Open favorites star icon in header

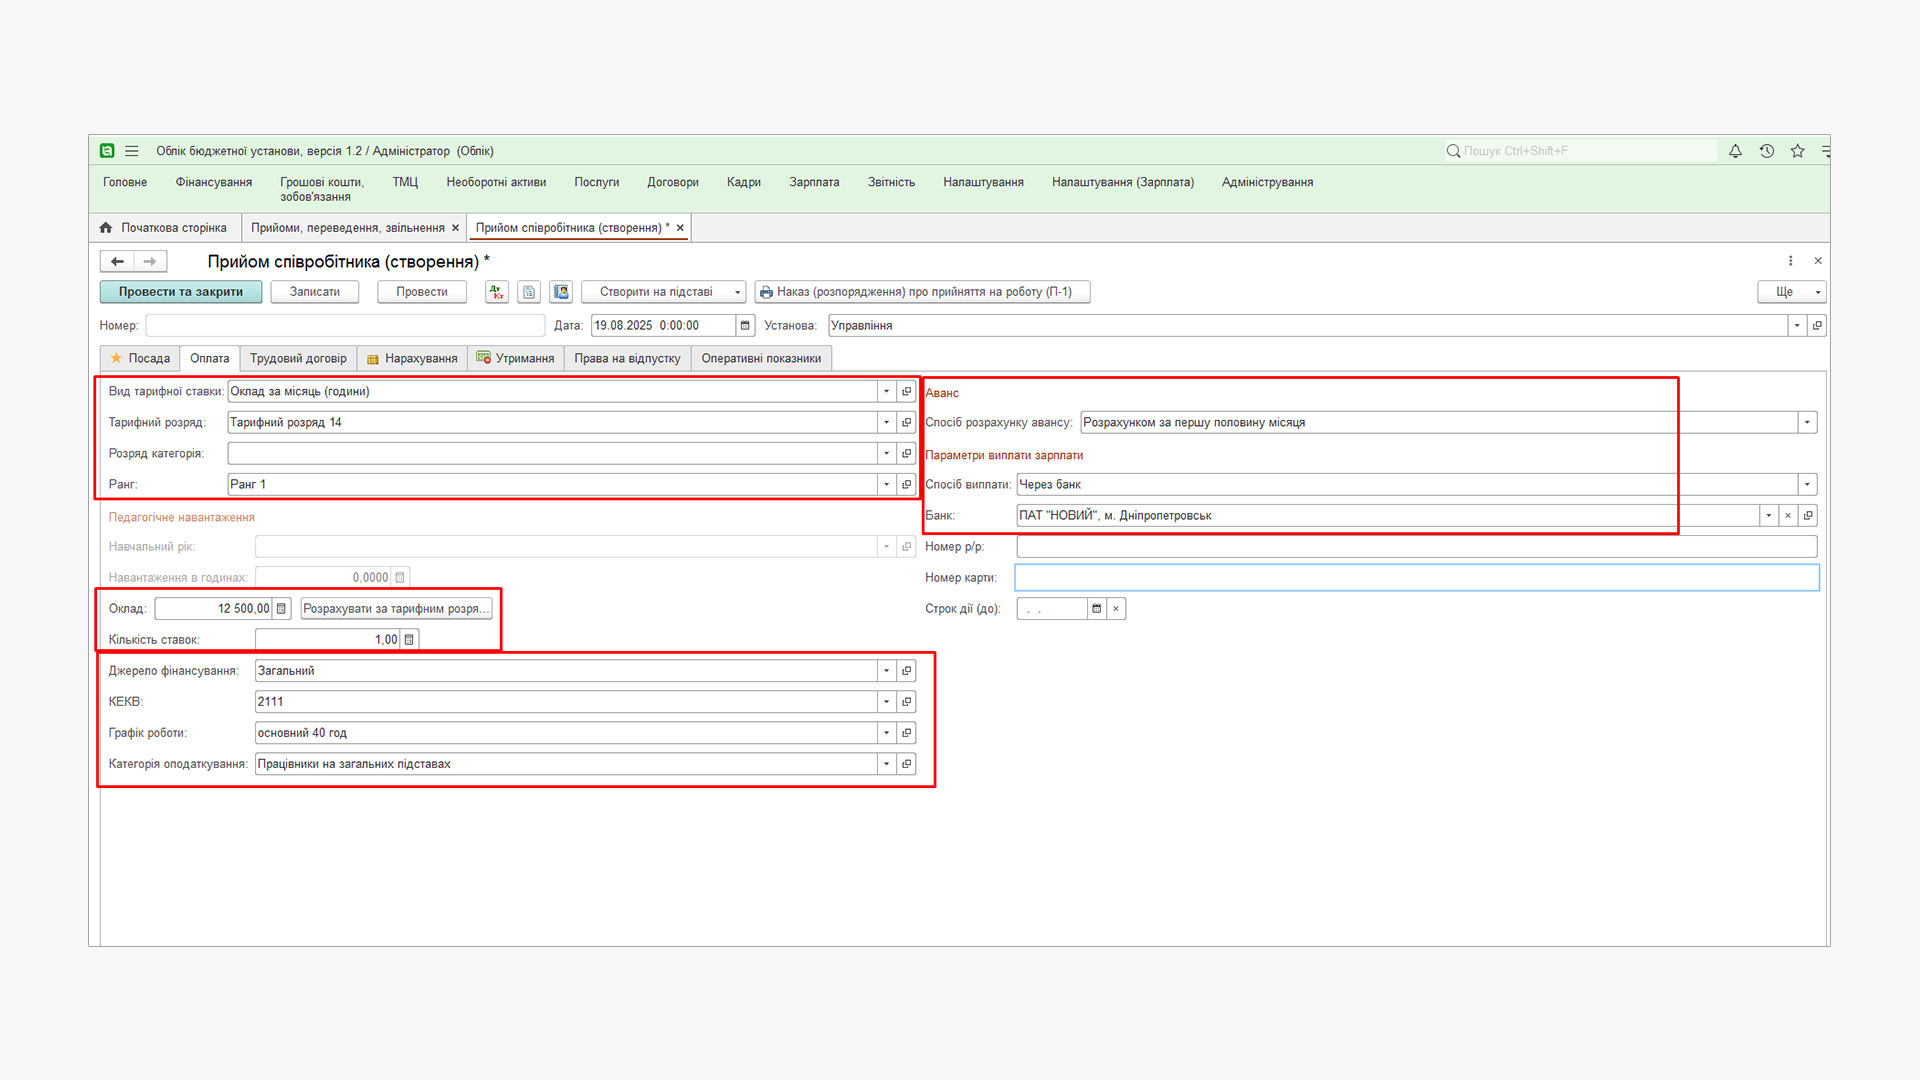(x=1798, y=151)
